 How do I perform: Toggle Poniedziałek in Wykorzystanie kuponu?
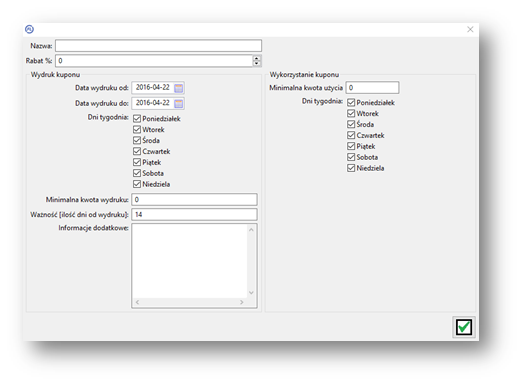point(351,102)
